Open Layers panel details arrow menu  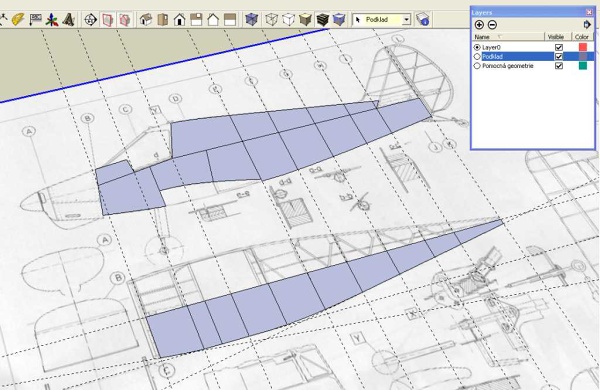click(587, 25)
